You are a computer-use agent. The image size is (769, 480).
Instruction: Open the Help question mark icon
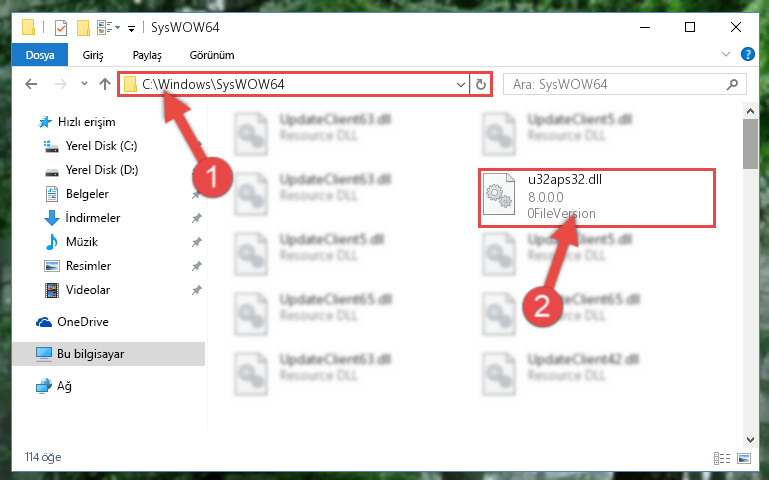[x=747, y=54]
